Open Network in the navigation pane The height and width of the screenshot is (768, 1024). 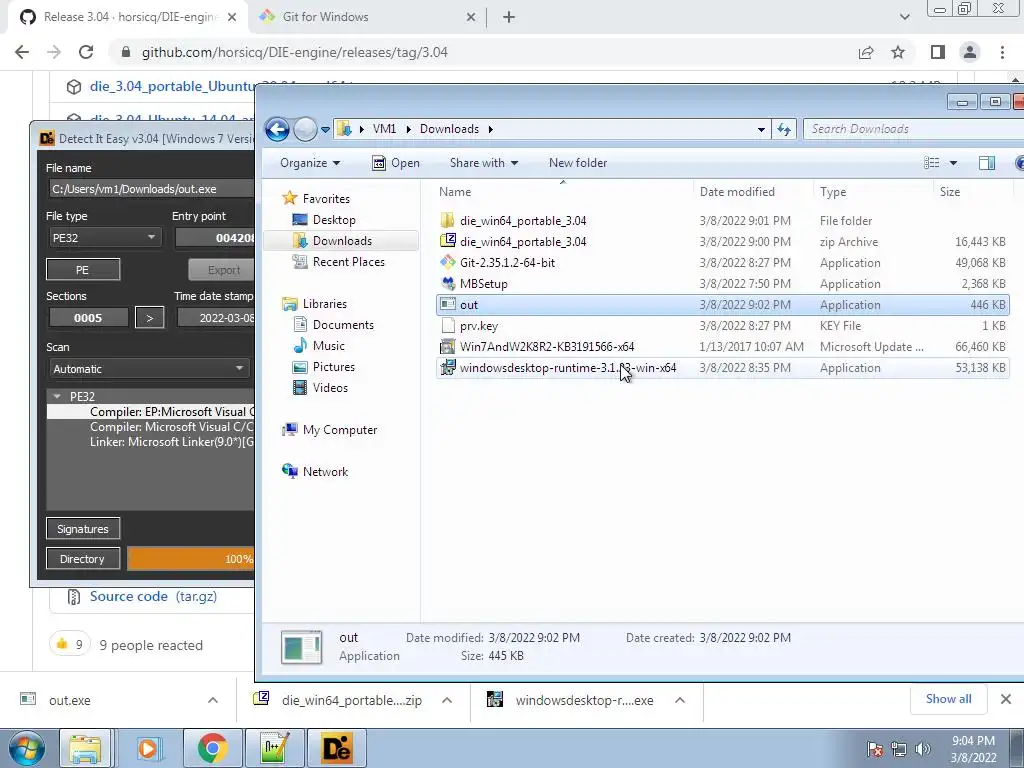[325, 472]
